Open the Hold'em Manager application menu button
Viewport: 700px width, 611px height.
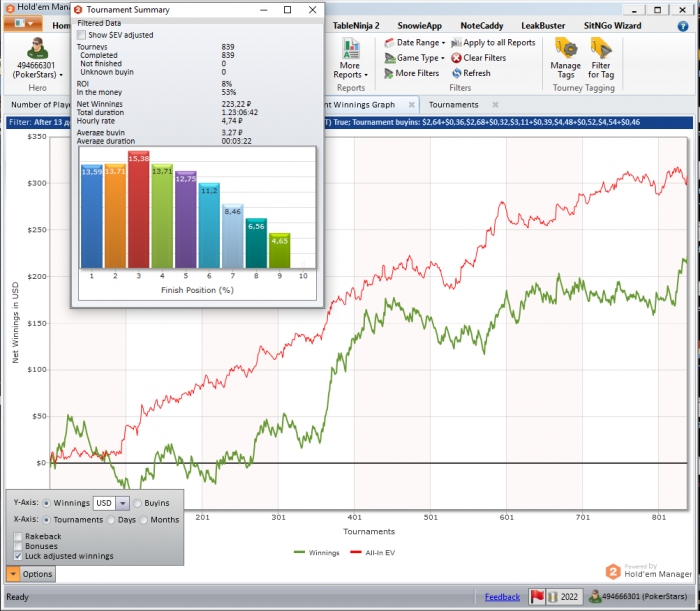click(23, 23)
